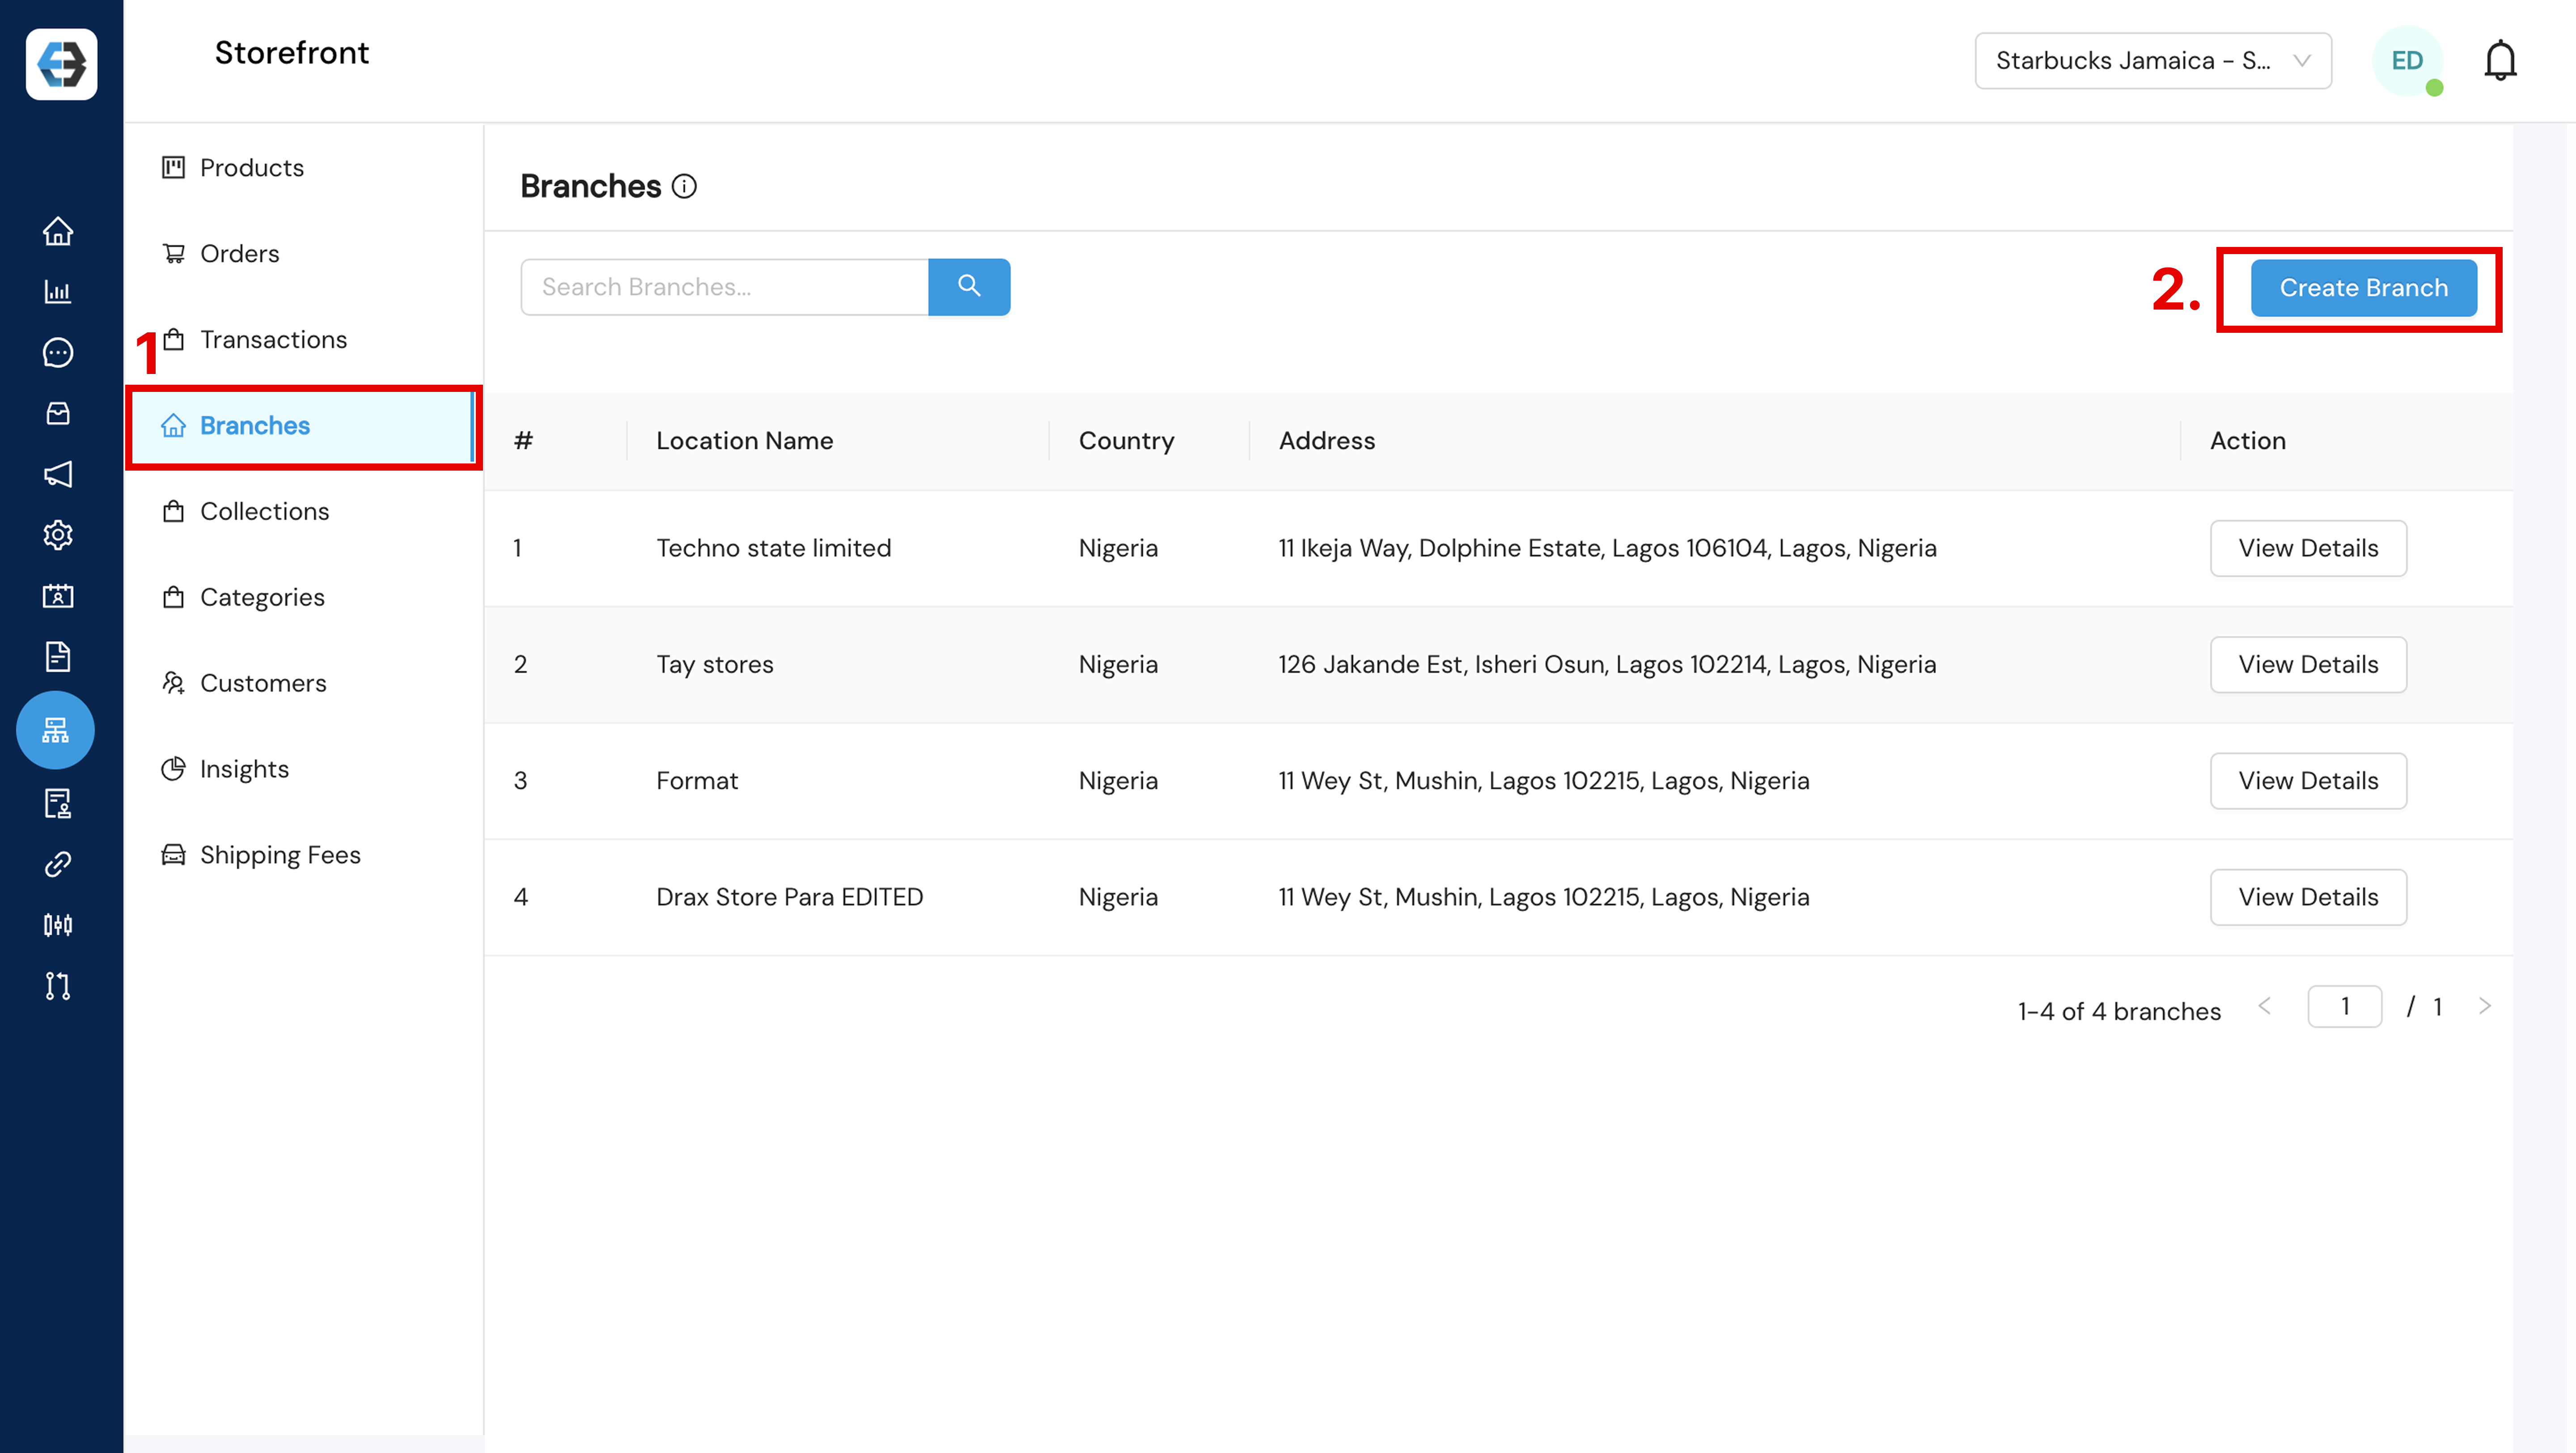Viewport: 2576px width, 1453px height.
Task: Expand the Starbucks Jamaica store dropdown
Action: (2152, 61)
